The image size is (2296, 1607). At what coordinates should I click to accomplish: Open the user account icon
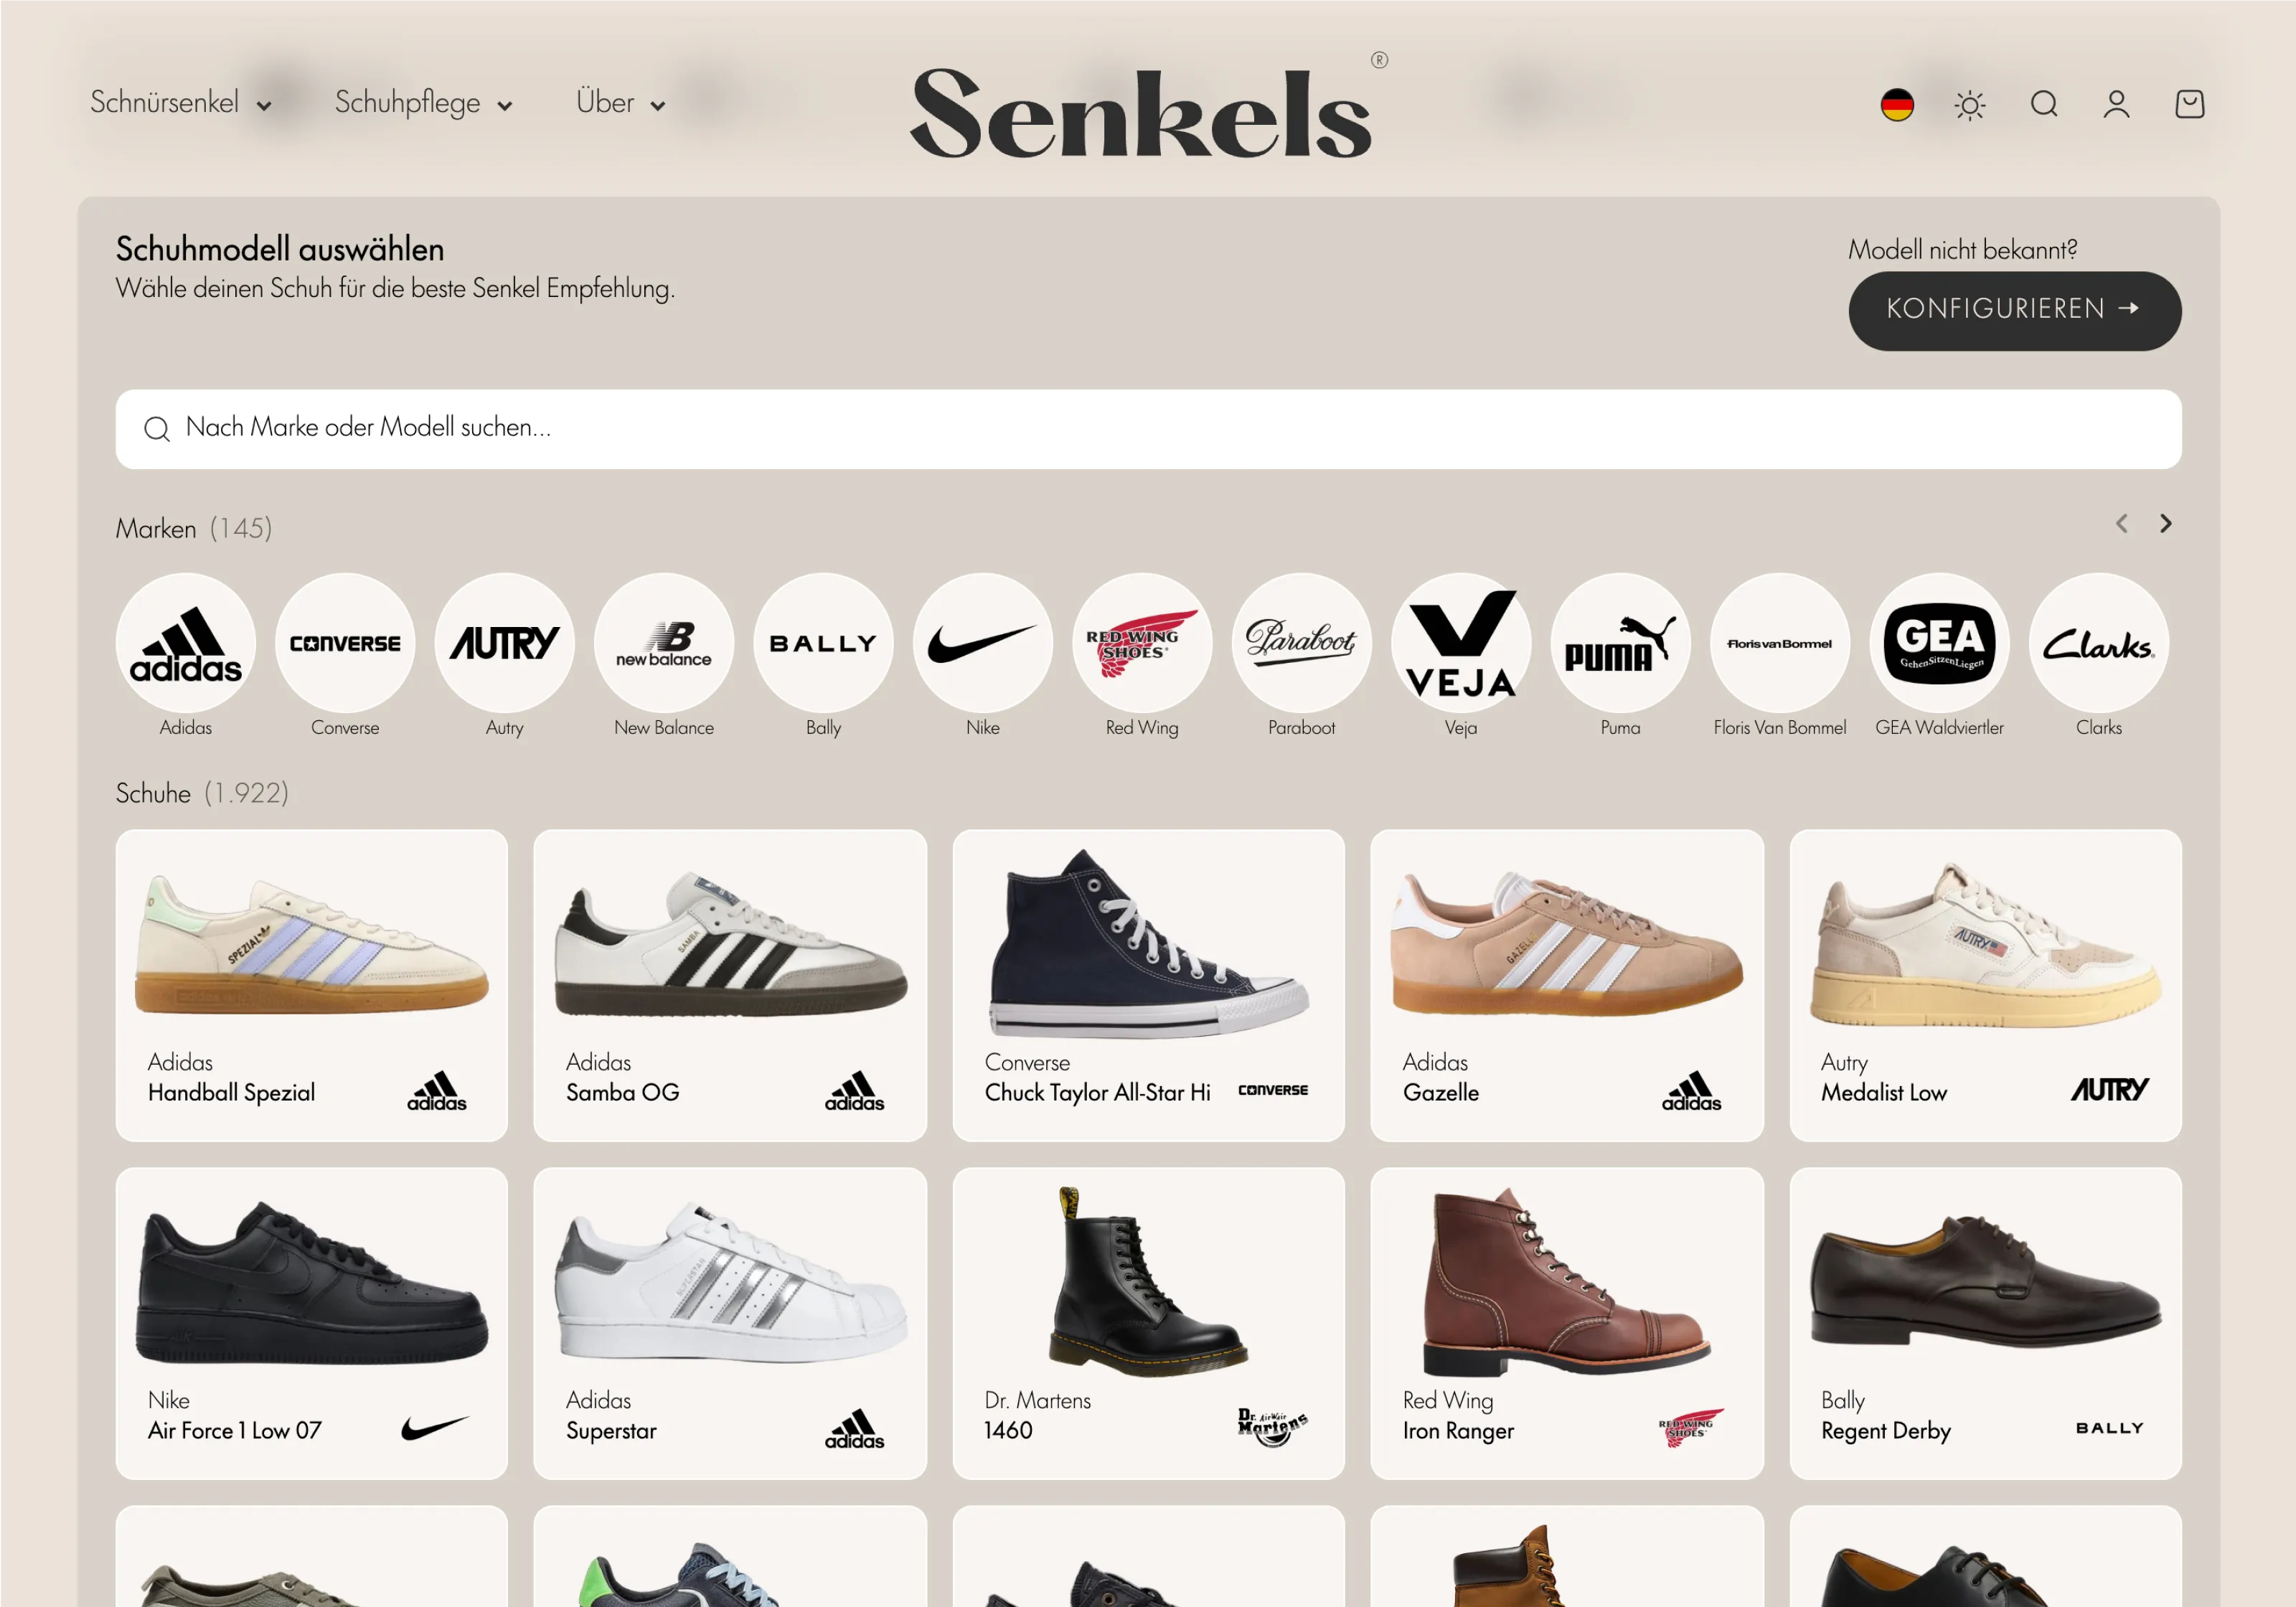(x=2116, y=104)
